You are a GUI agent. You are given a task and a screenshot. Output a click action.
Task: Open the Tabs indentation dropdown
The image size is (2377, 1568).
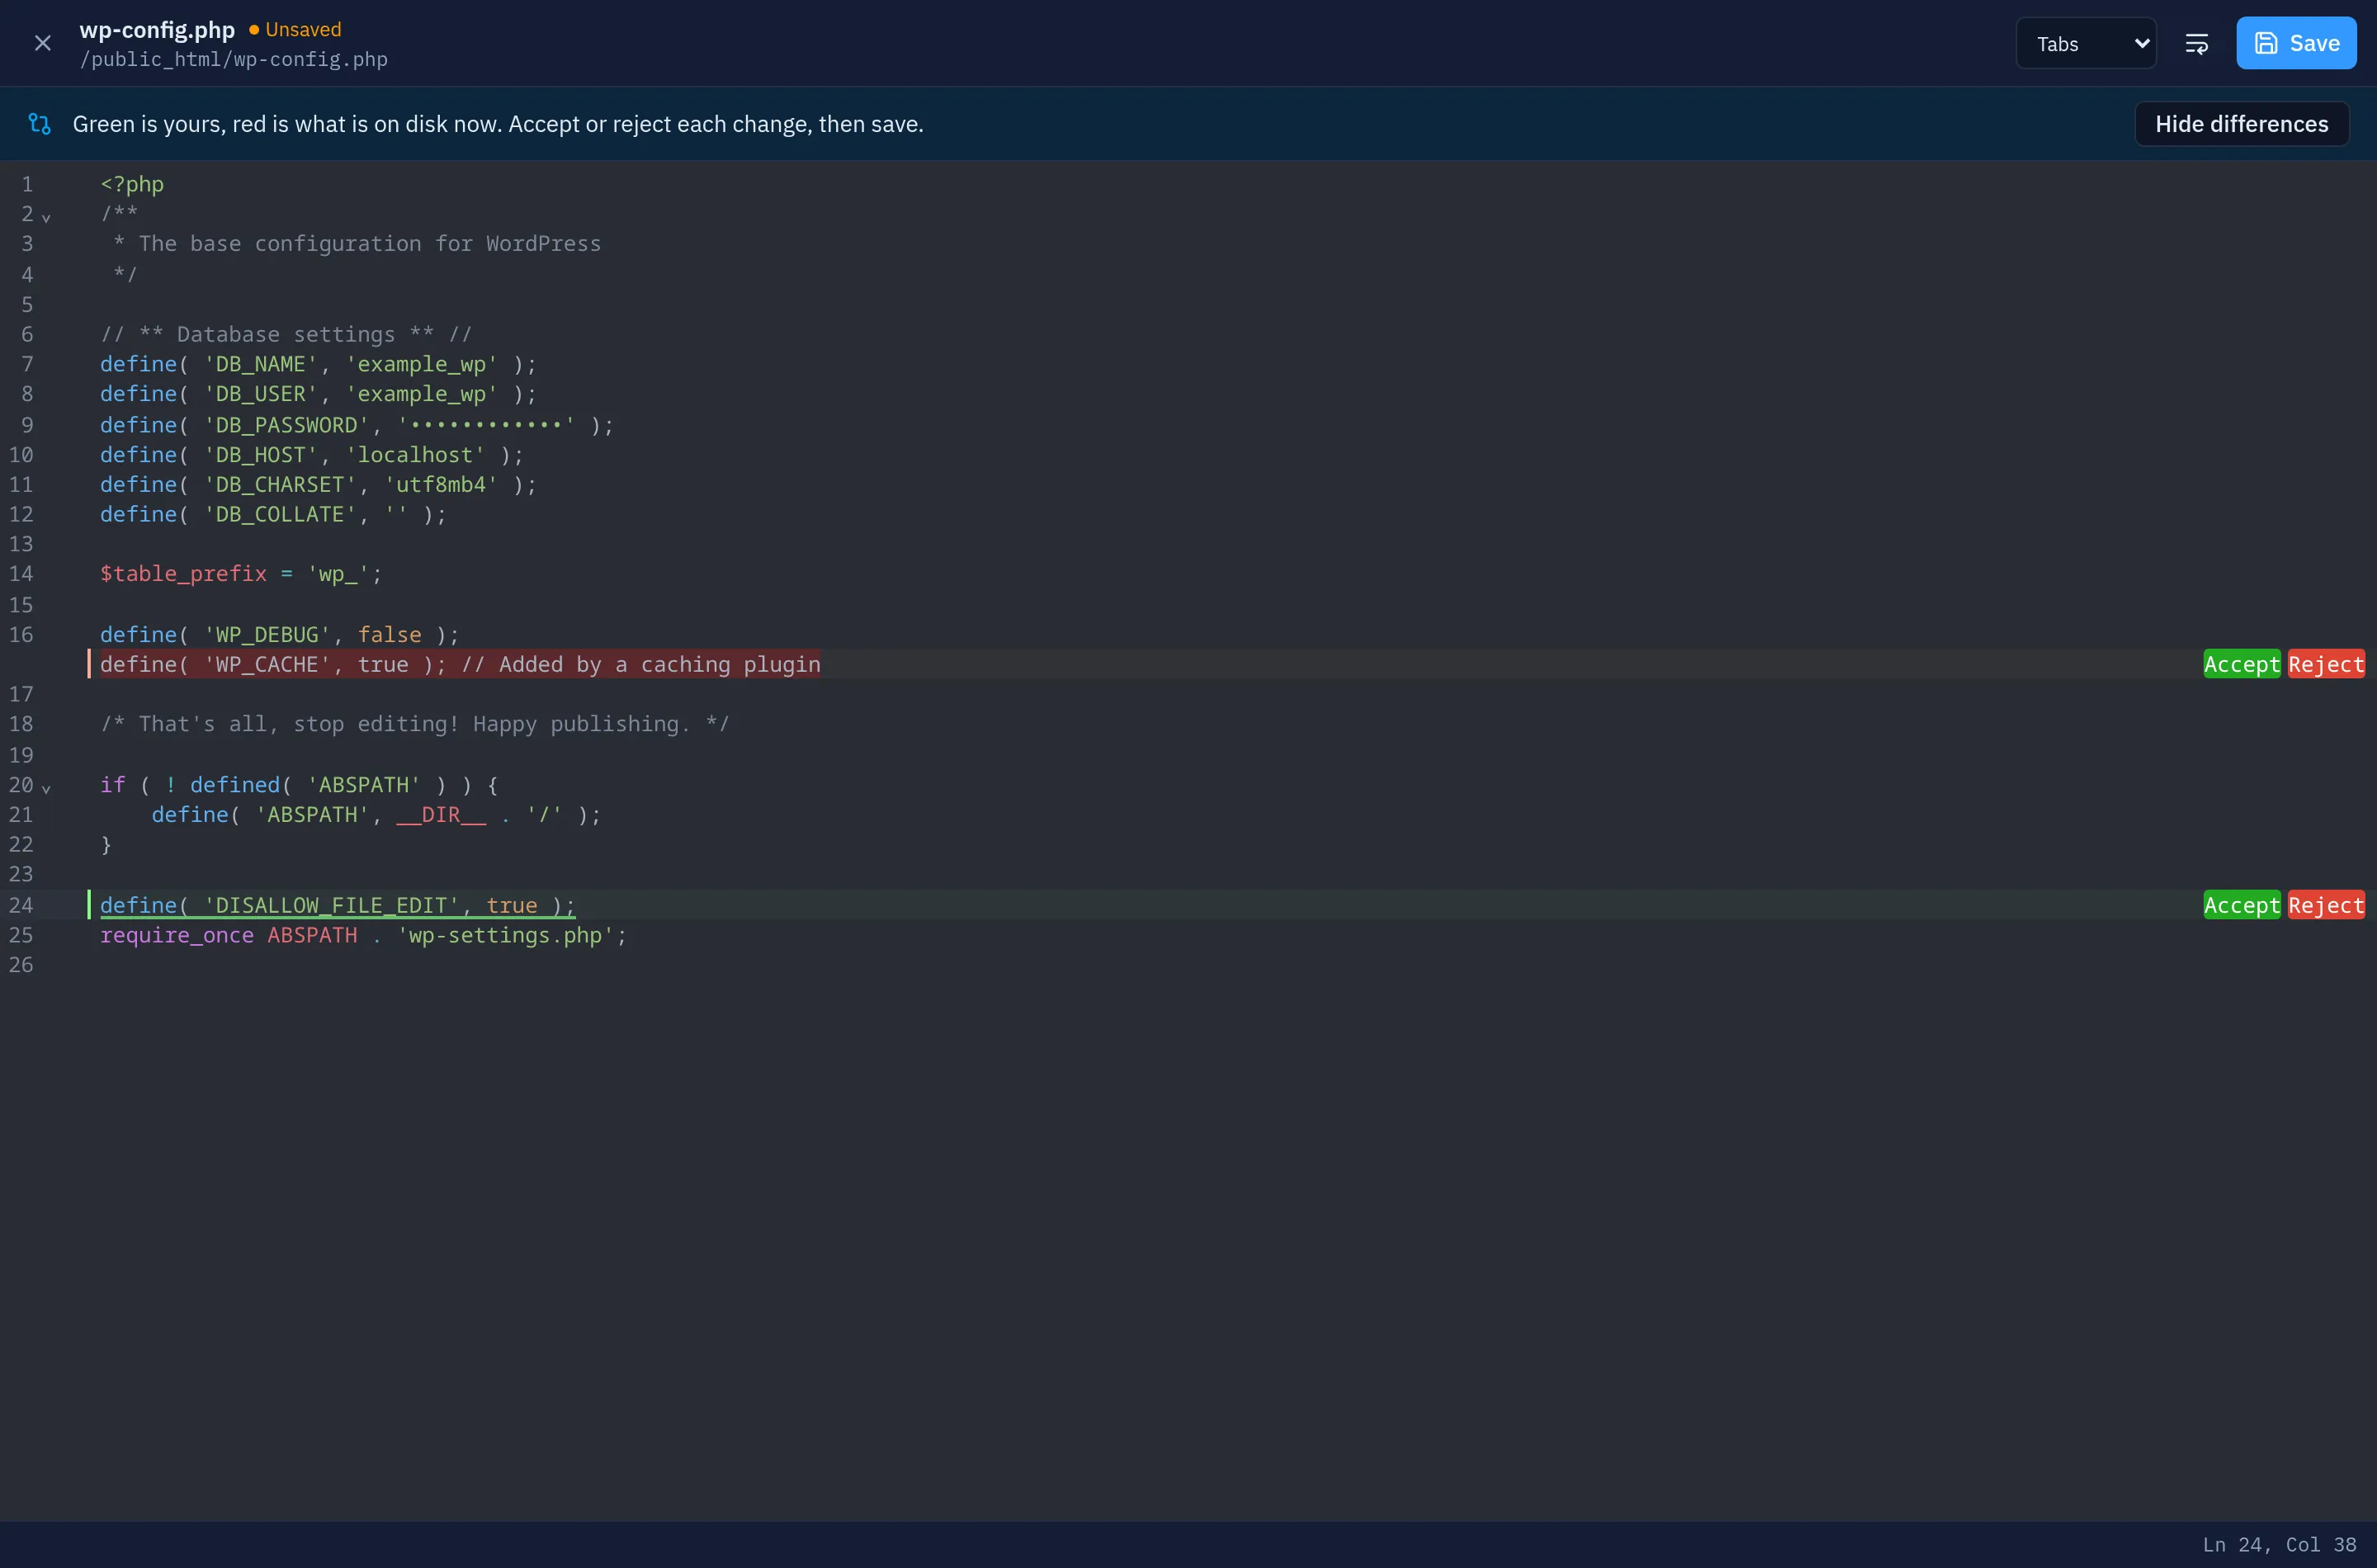point(2086,43)
